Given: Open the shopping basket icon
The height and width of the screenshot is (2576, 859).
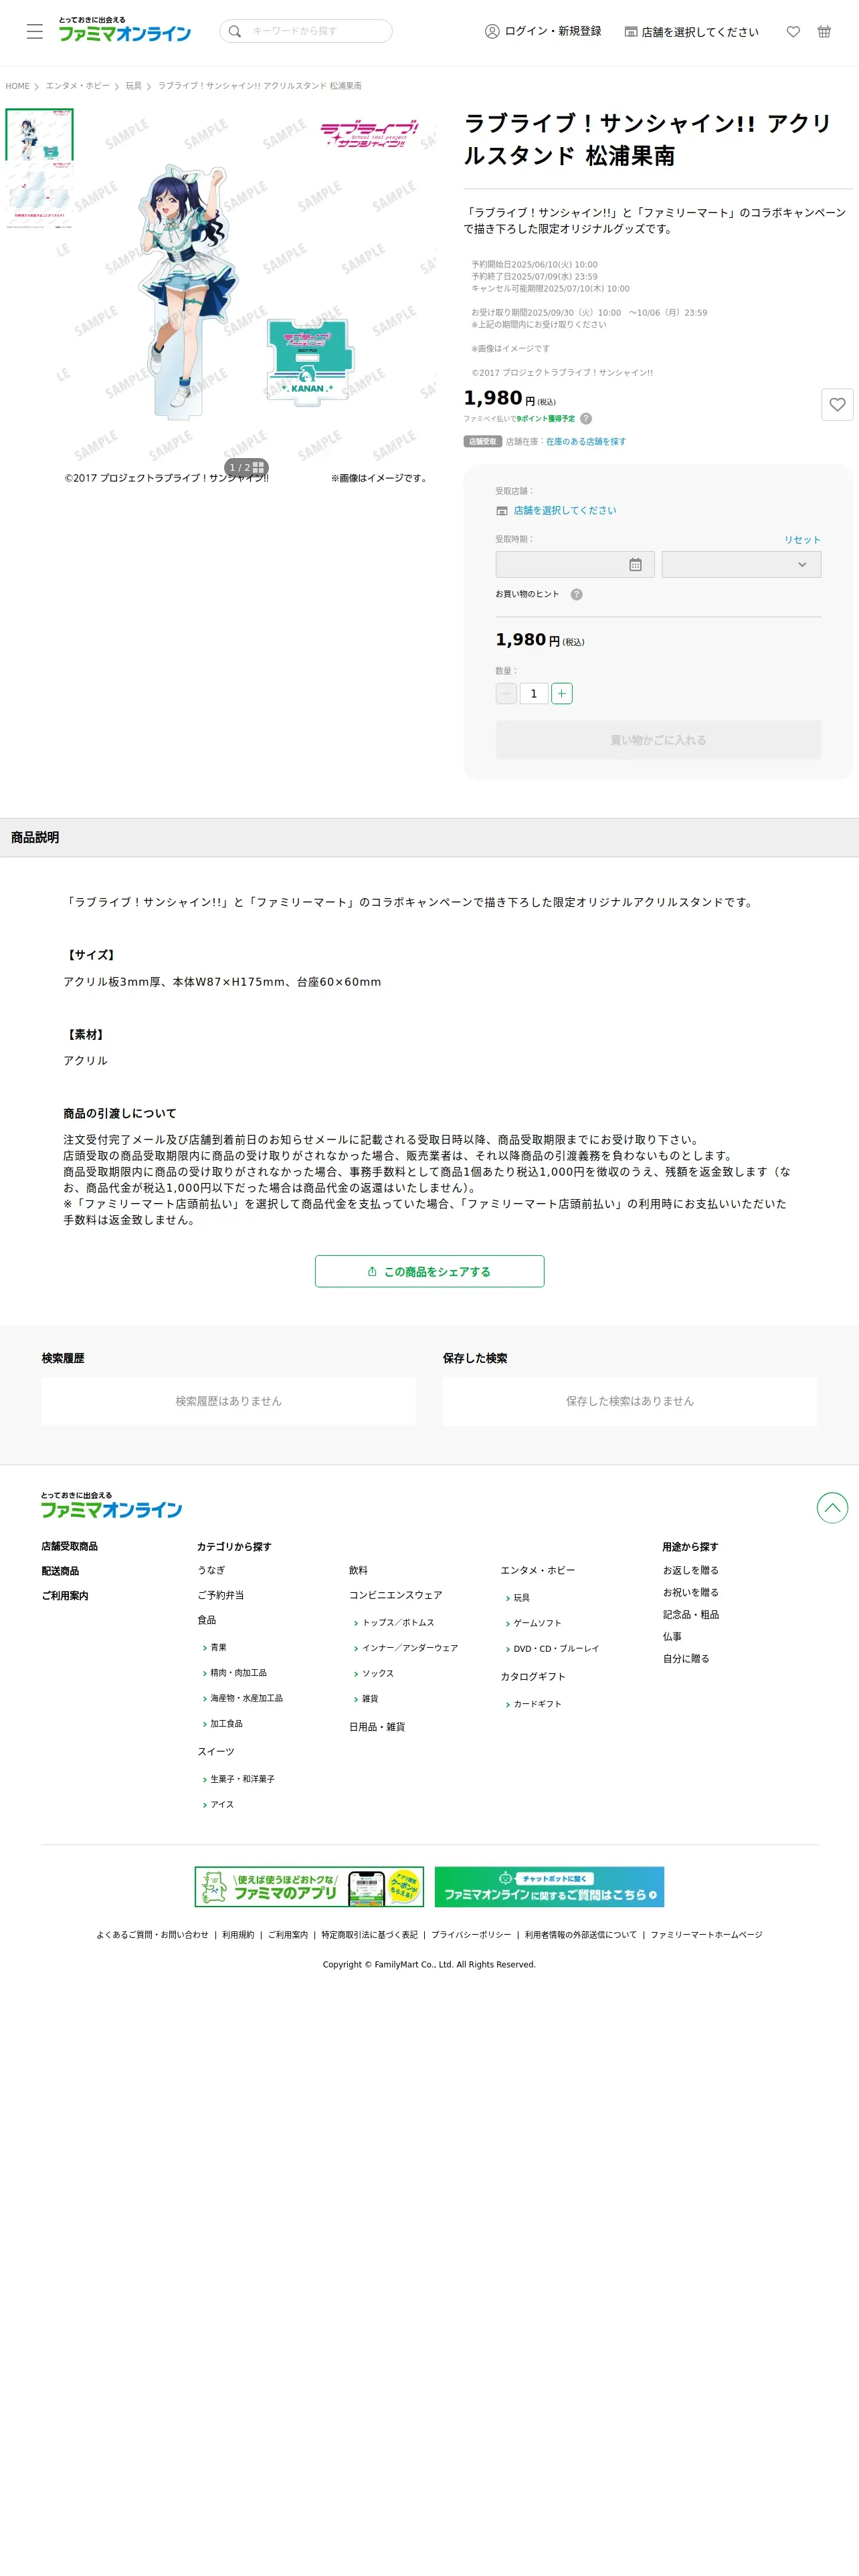Looking at the screenshot, I should pyautogui.click(x=824, y=32).
